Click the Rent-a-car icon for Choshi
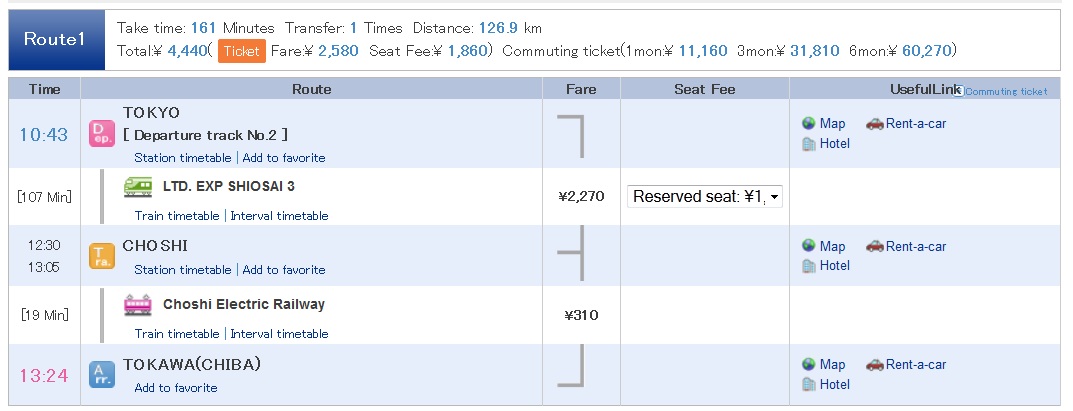 pyautogui.click(x=875, y=246)
